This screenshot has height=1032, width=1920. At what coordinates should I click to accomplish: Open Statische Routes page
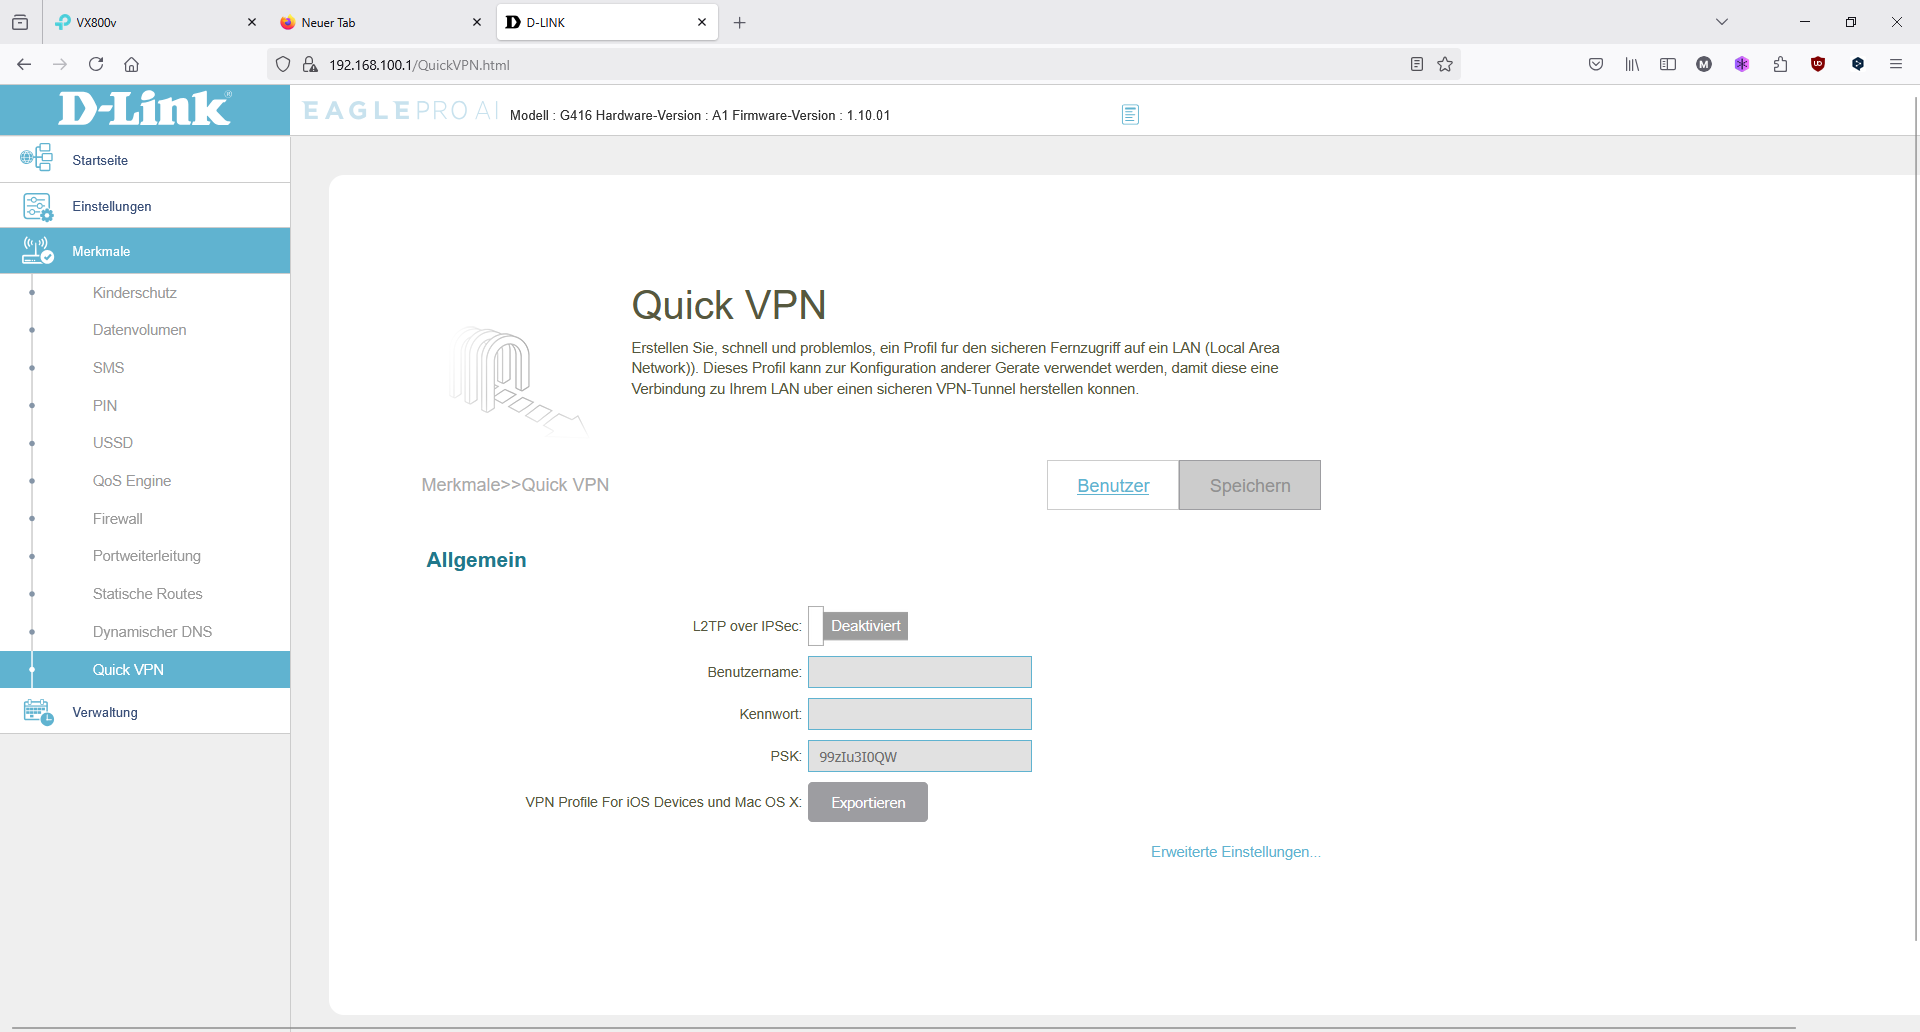point(148,594)
